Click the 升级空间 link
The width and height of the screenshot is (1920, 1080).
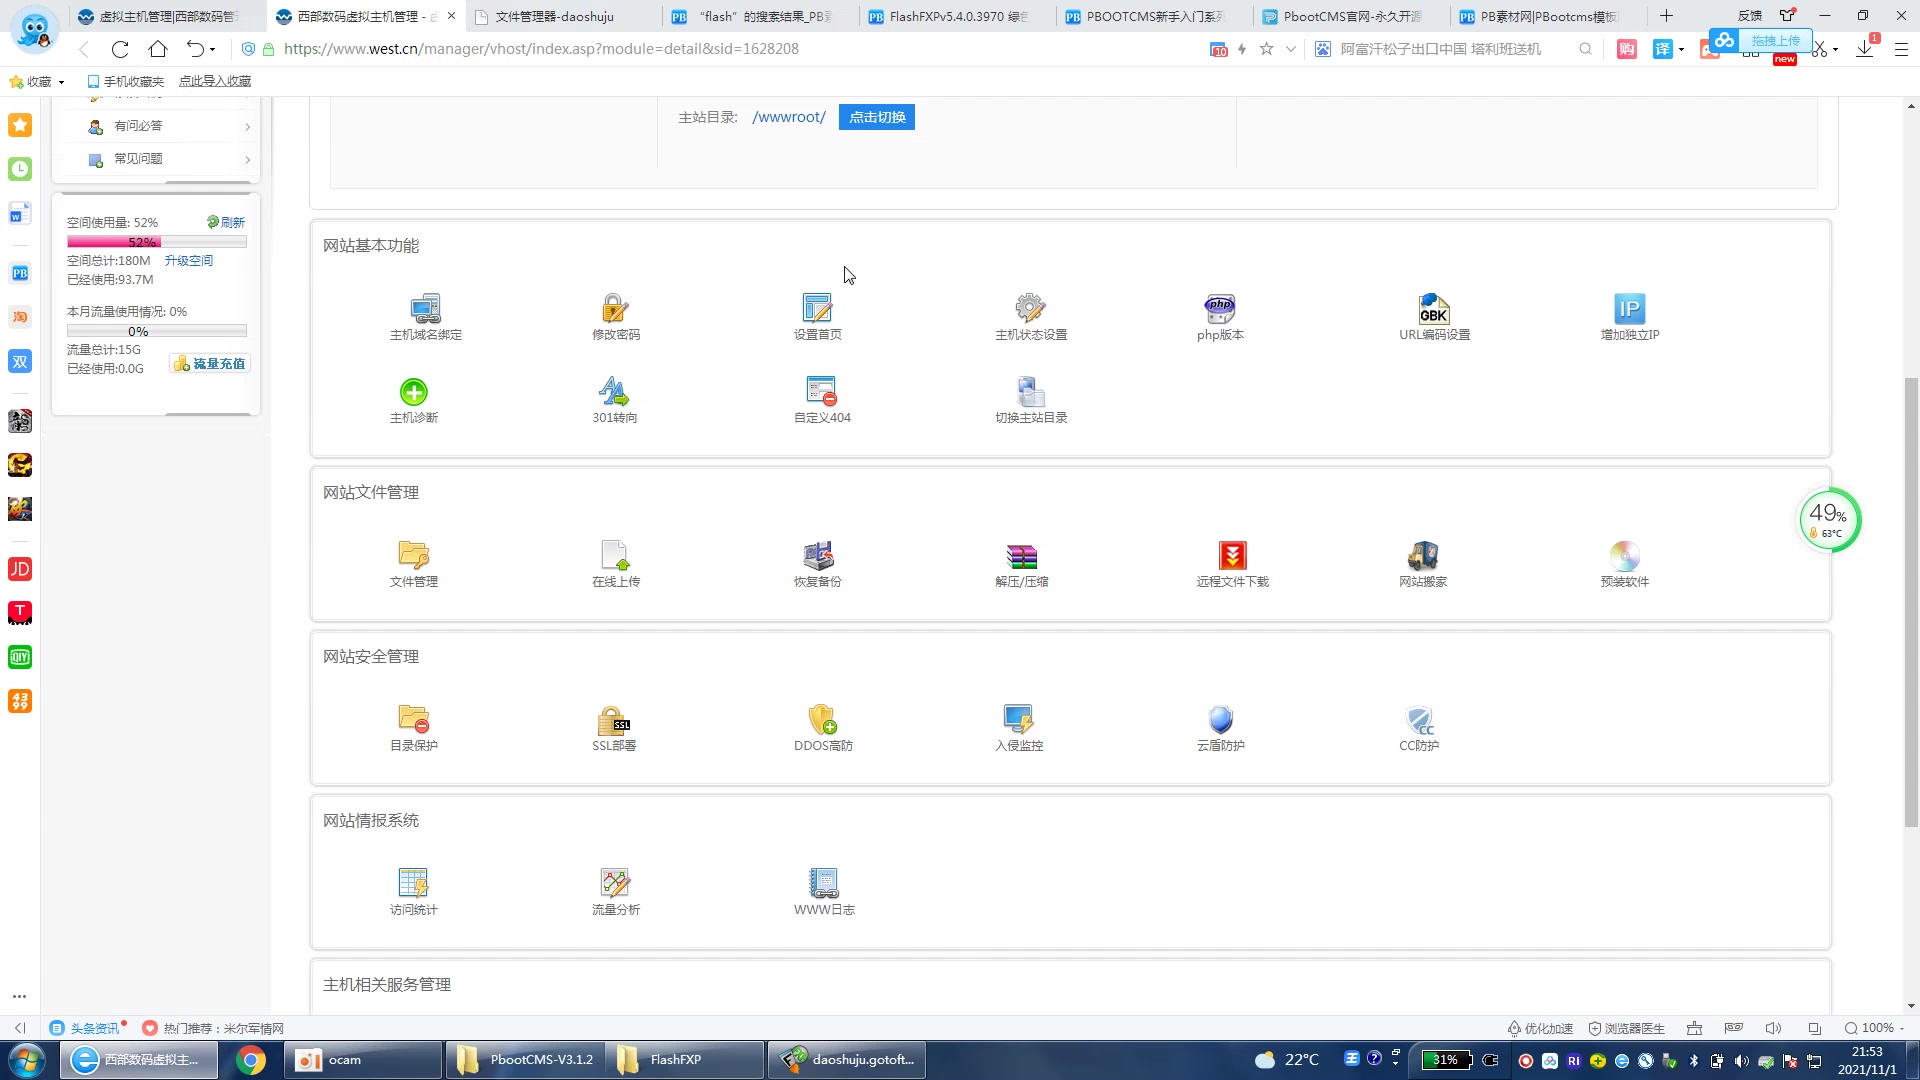click(x=189, y=260)
